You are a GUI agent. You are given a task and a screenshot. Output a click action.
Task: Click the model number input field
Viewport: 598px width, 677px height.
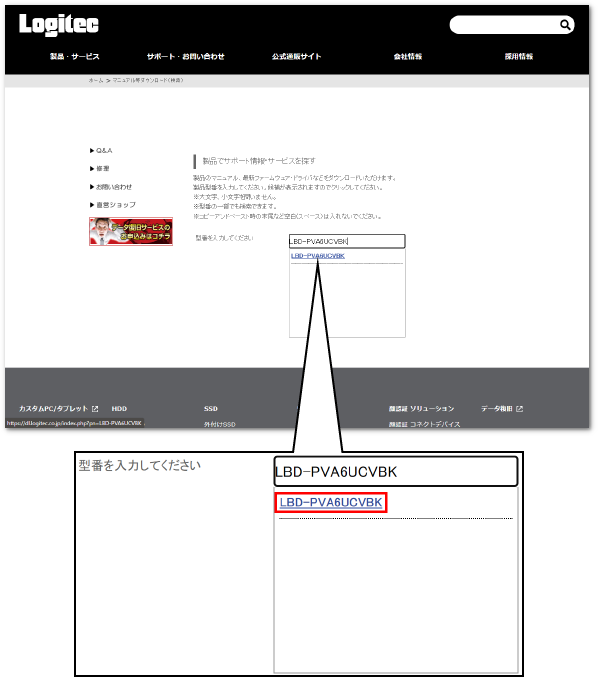click(x=347, y=241)
